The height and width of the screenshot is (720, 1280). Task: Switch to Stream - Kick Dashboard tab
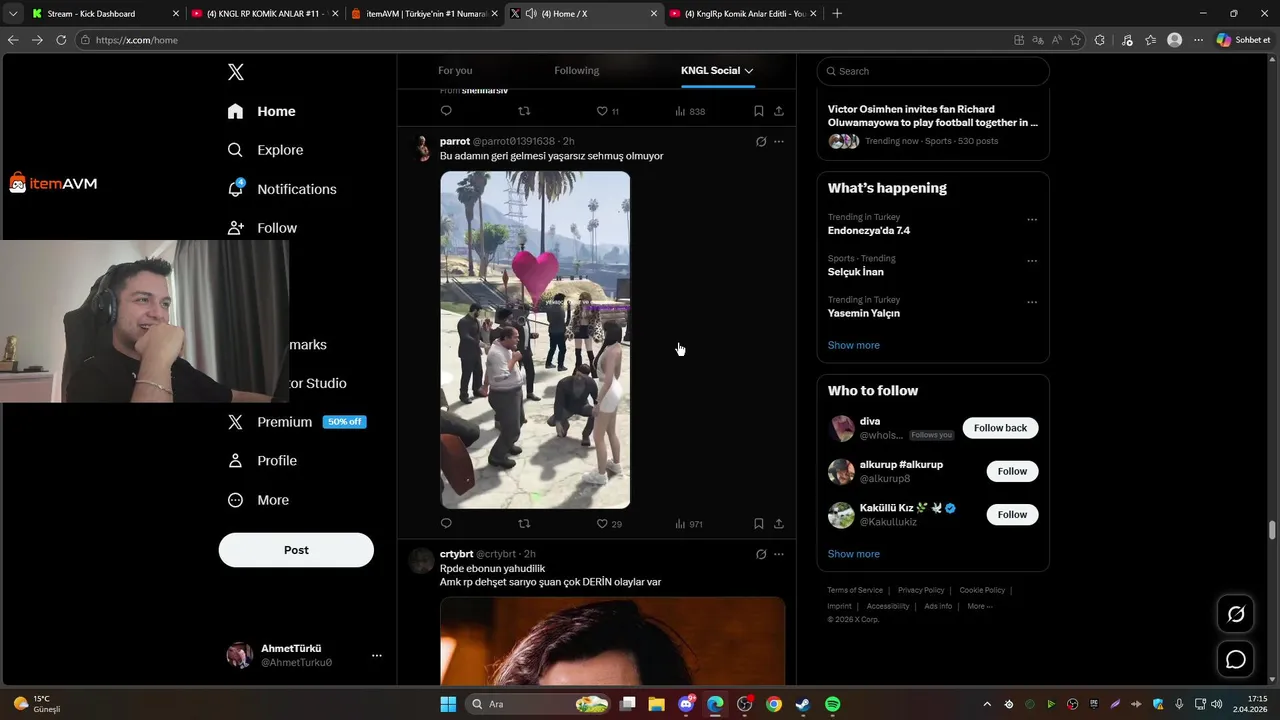point(103,14)
